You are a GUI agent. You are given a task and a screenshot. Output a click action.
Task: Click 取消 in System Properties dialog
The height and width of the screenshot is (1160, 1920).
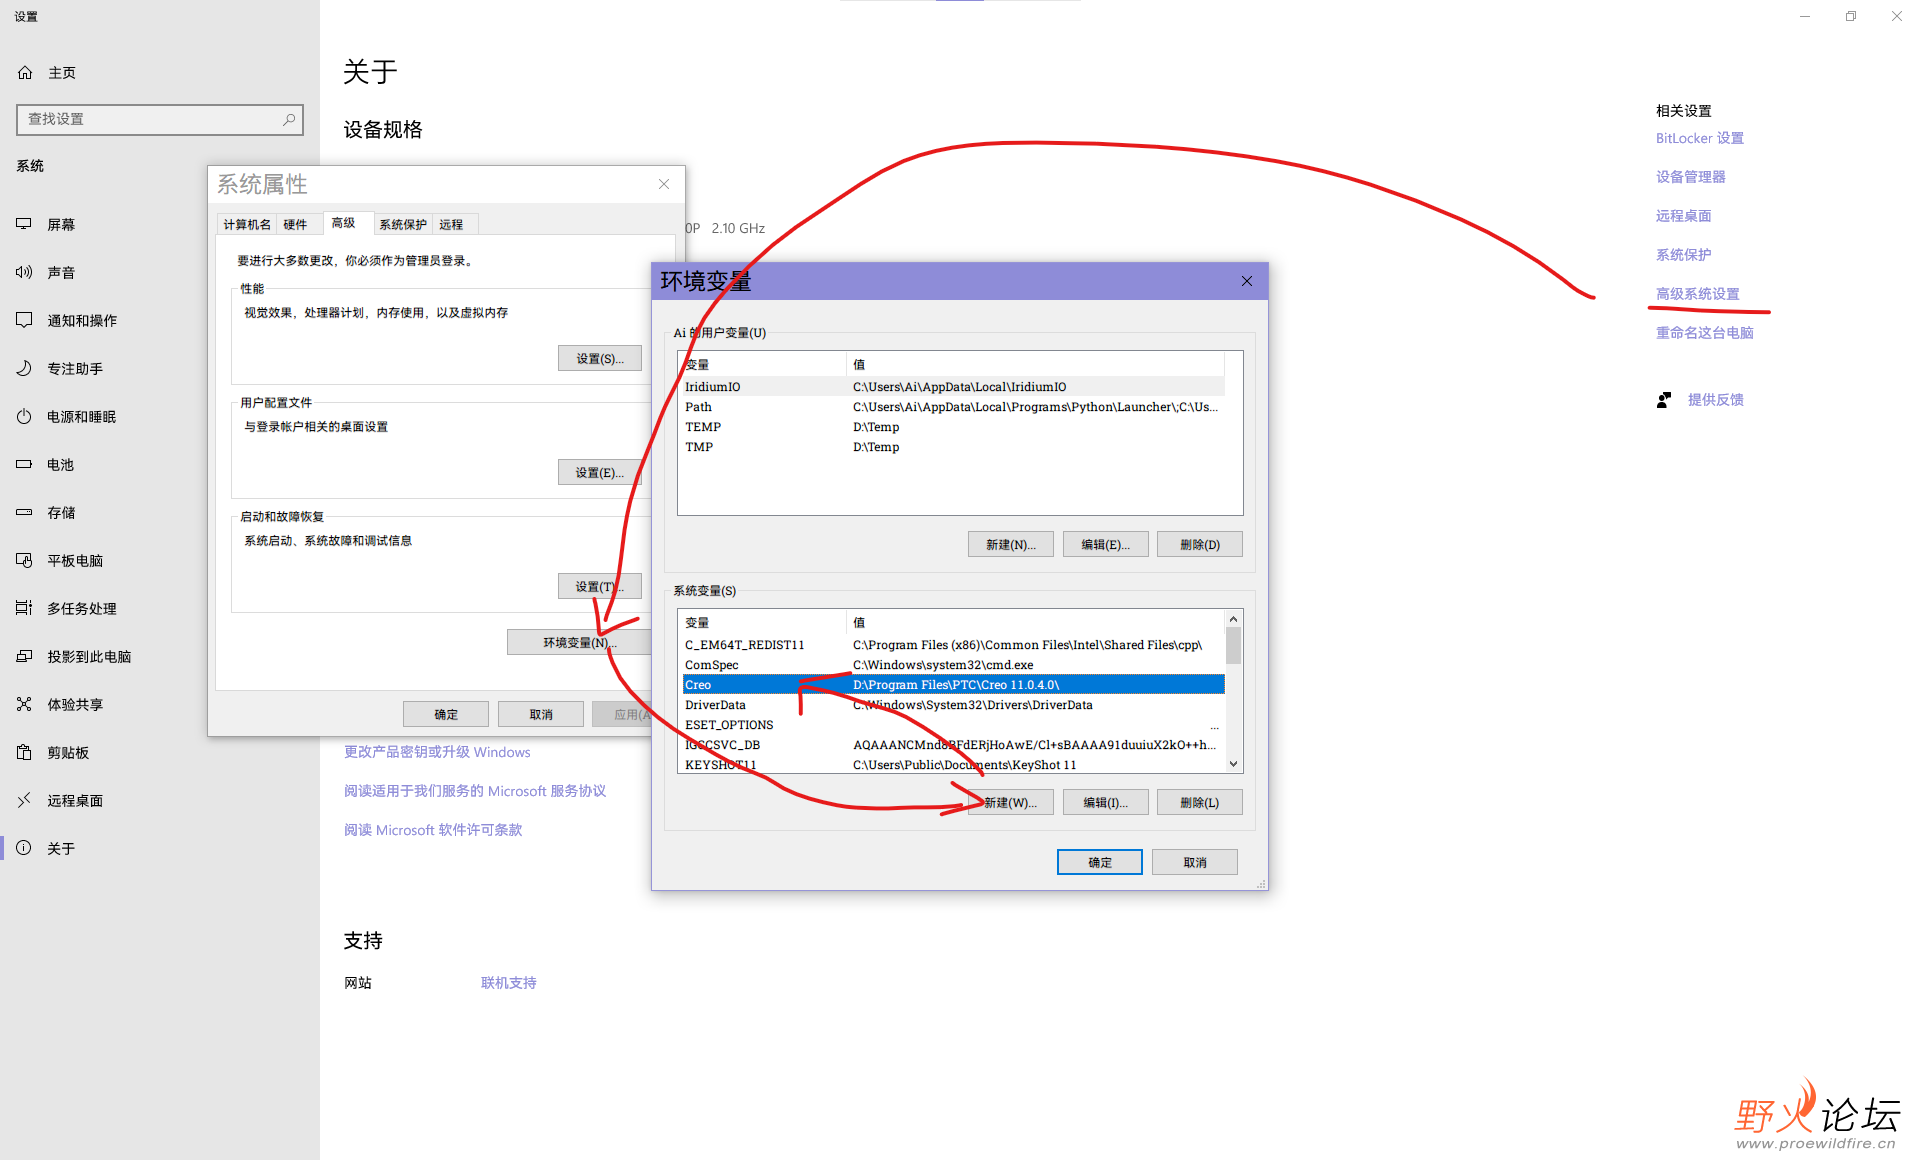[x=541, y=714]
